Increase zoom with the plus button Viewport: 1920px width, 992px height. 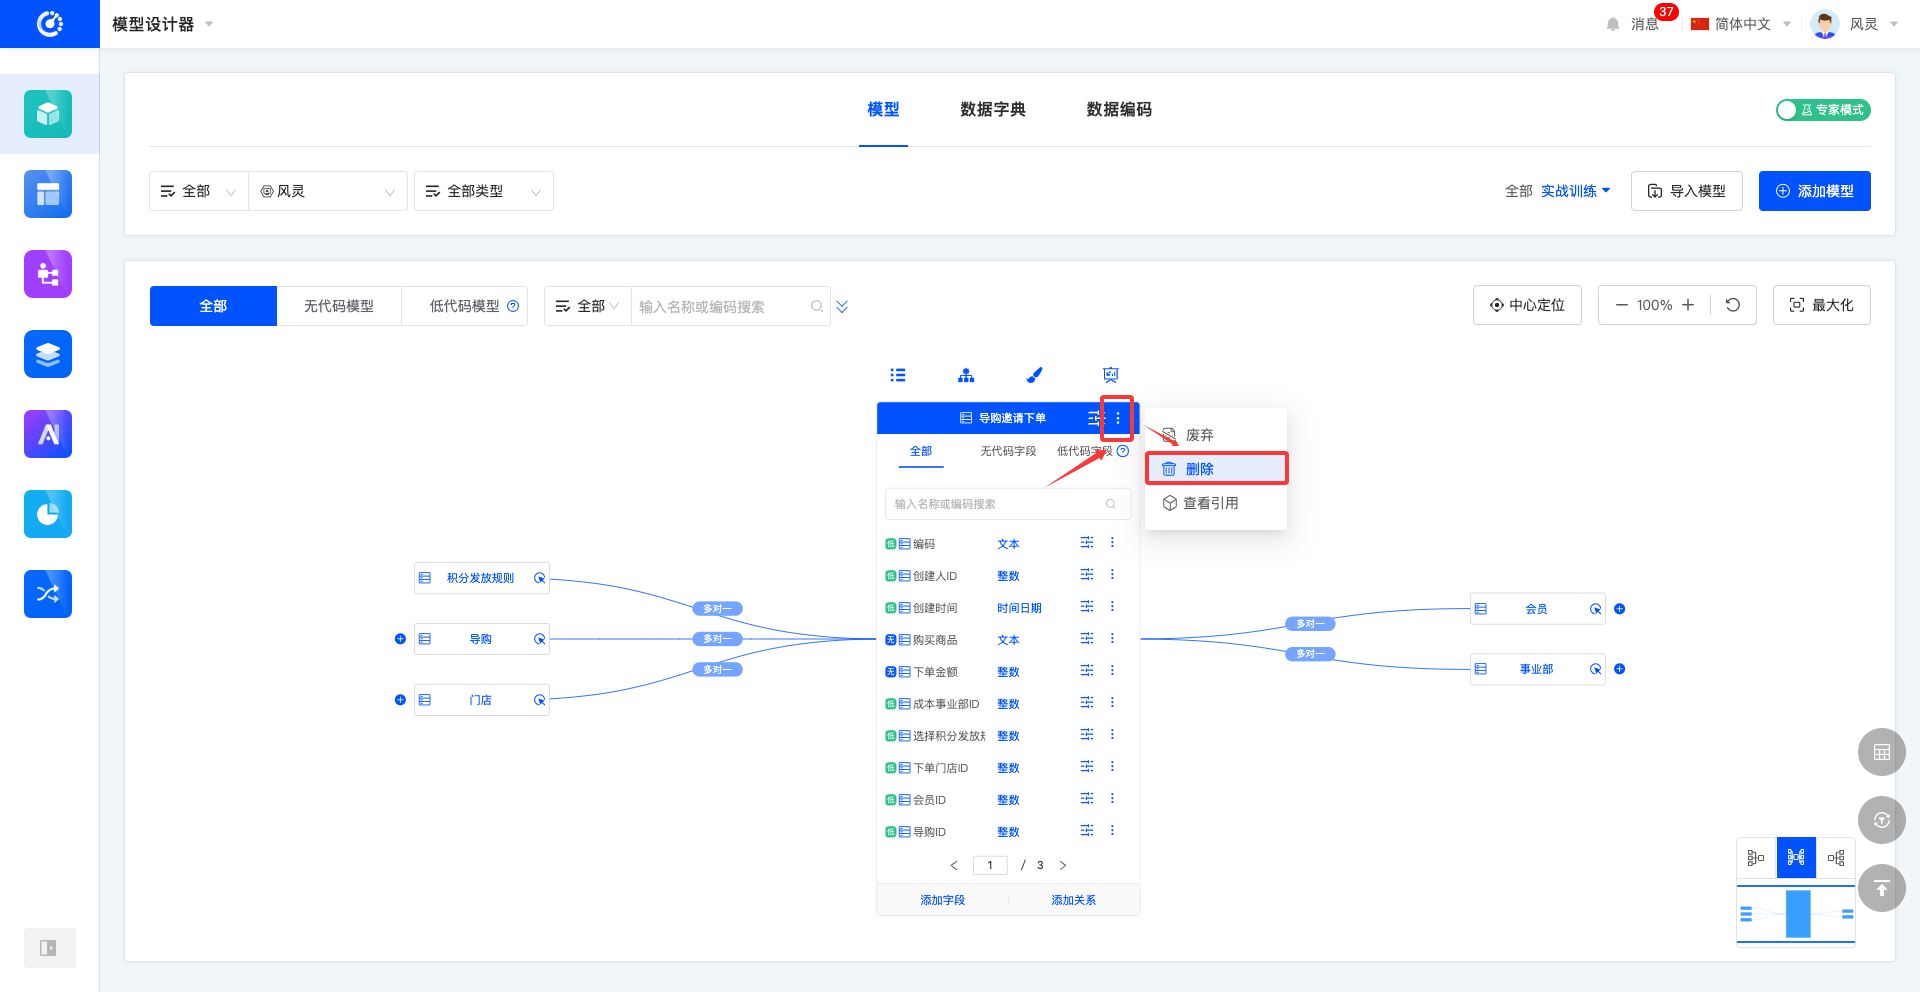point(1688,305)
